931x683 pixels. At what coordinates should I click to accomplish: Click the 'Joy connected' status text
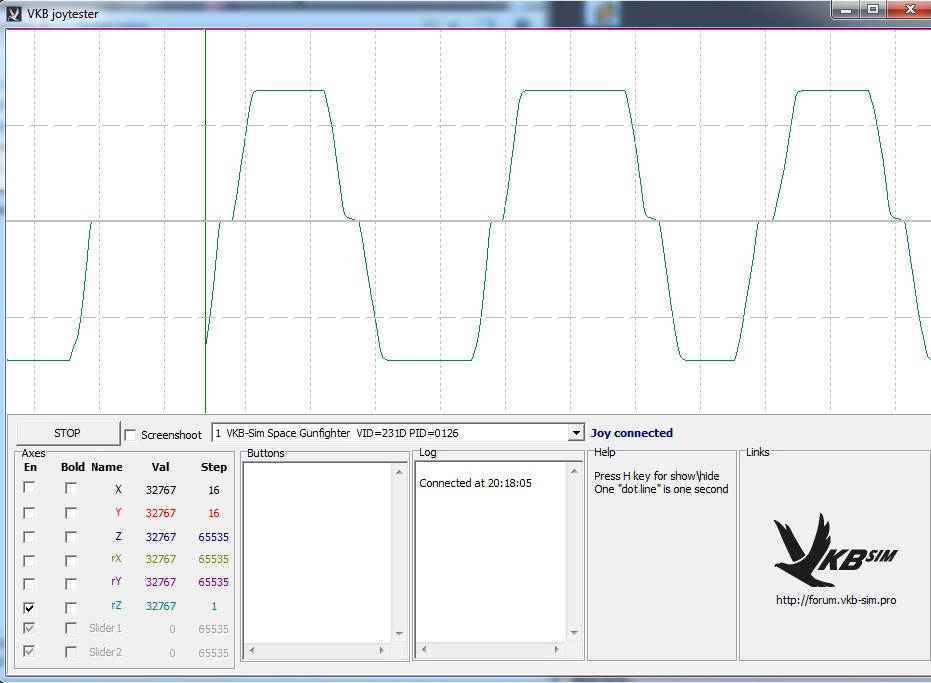(632, 433)
